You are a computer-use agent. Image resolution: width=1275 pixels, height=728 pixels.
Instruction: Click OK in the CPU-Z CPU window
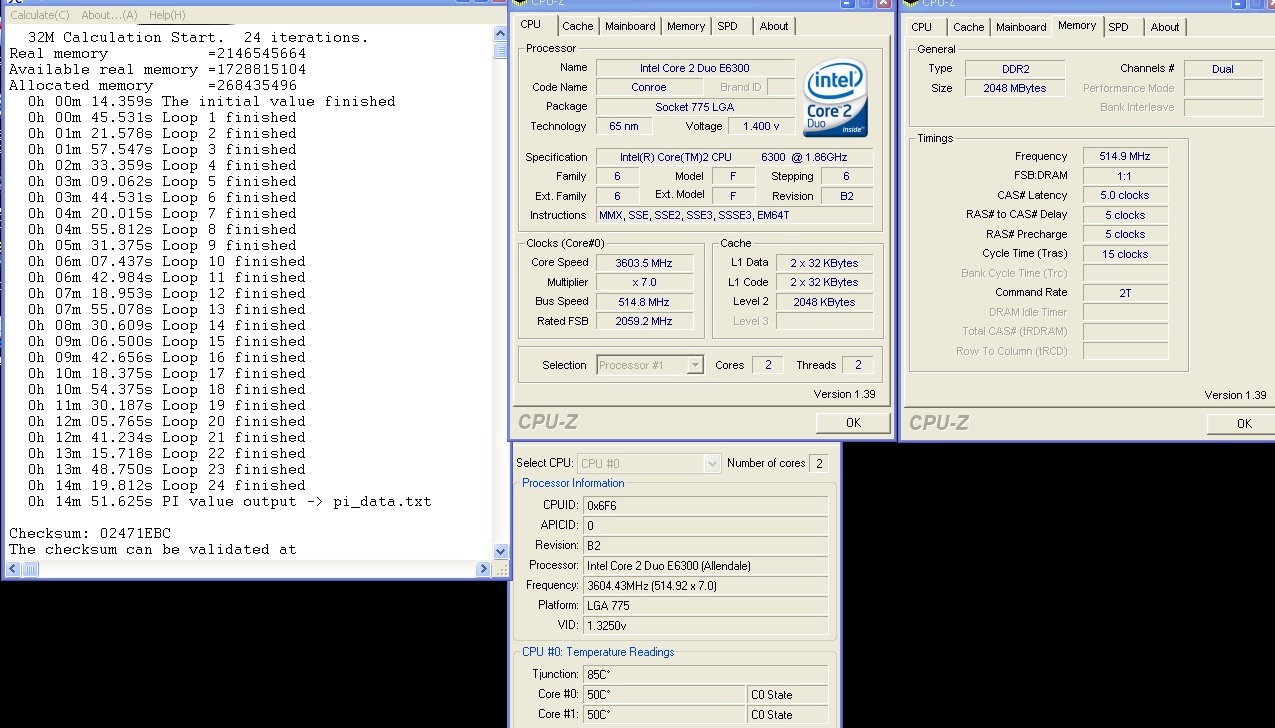853,423
